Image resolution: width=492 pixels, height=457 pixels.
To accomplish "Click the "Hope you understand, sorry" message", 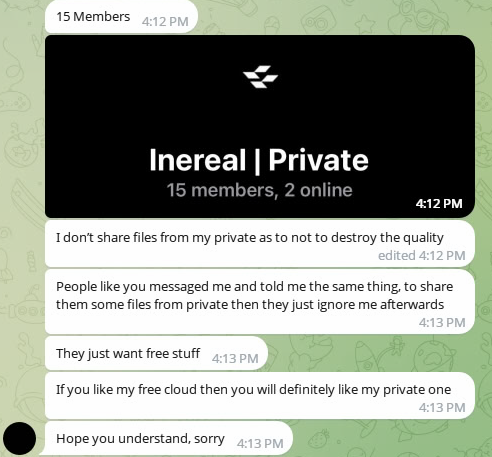I will 169,438.
